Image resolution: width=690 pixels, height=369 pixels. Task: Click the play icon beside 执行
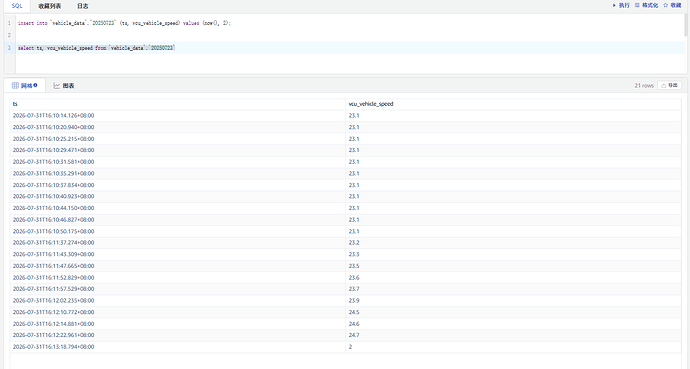point(614,5)
